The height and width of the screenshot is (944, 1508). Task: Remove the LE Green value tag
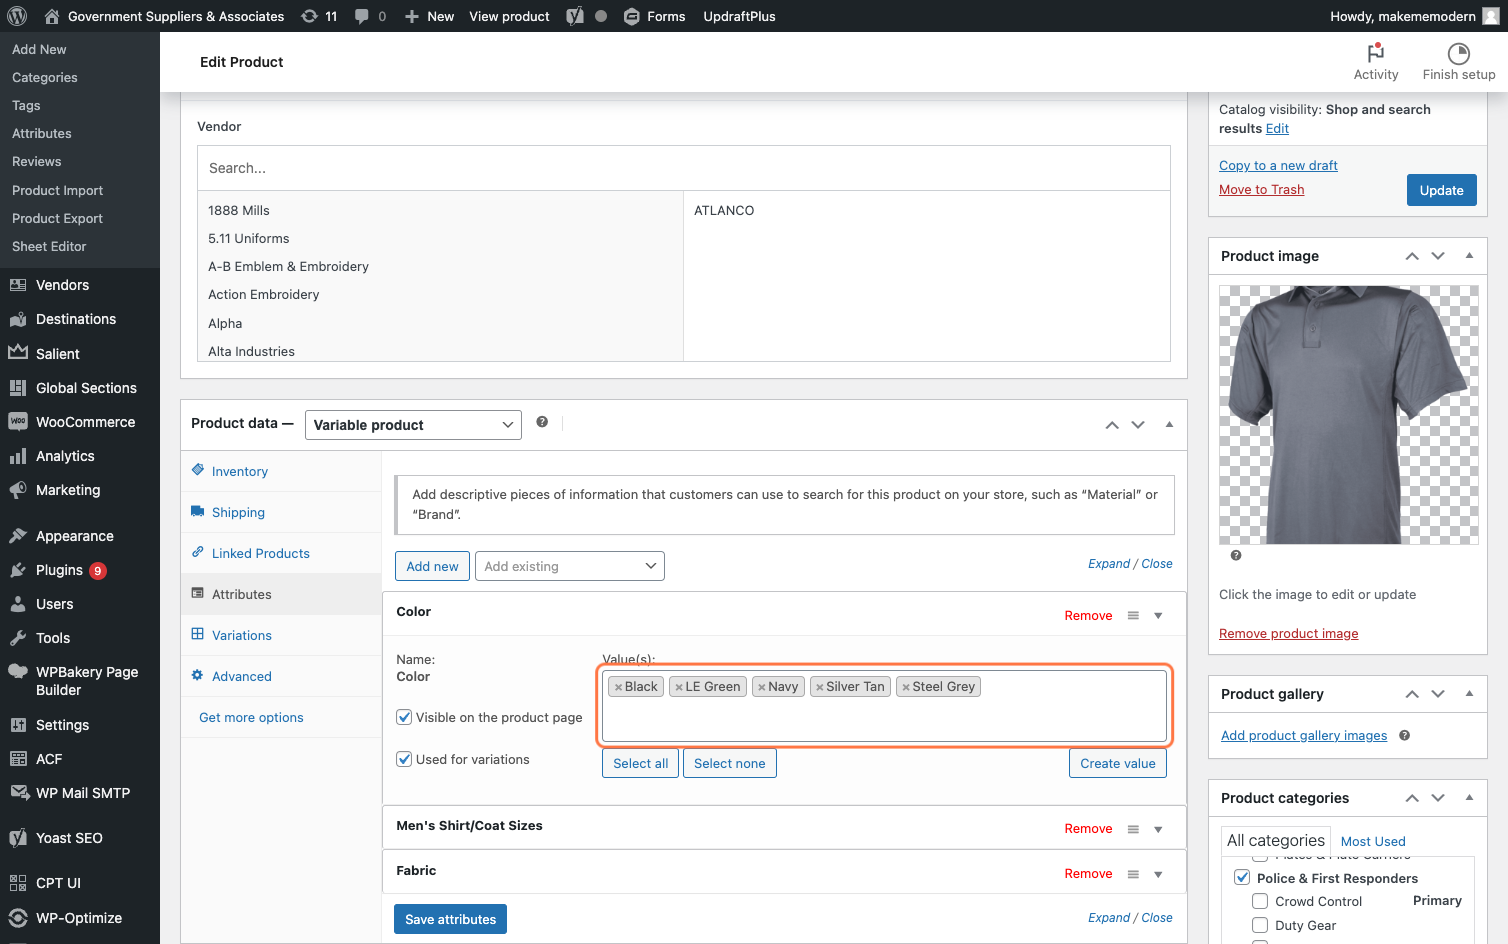pos(679,687)
